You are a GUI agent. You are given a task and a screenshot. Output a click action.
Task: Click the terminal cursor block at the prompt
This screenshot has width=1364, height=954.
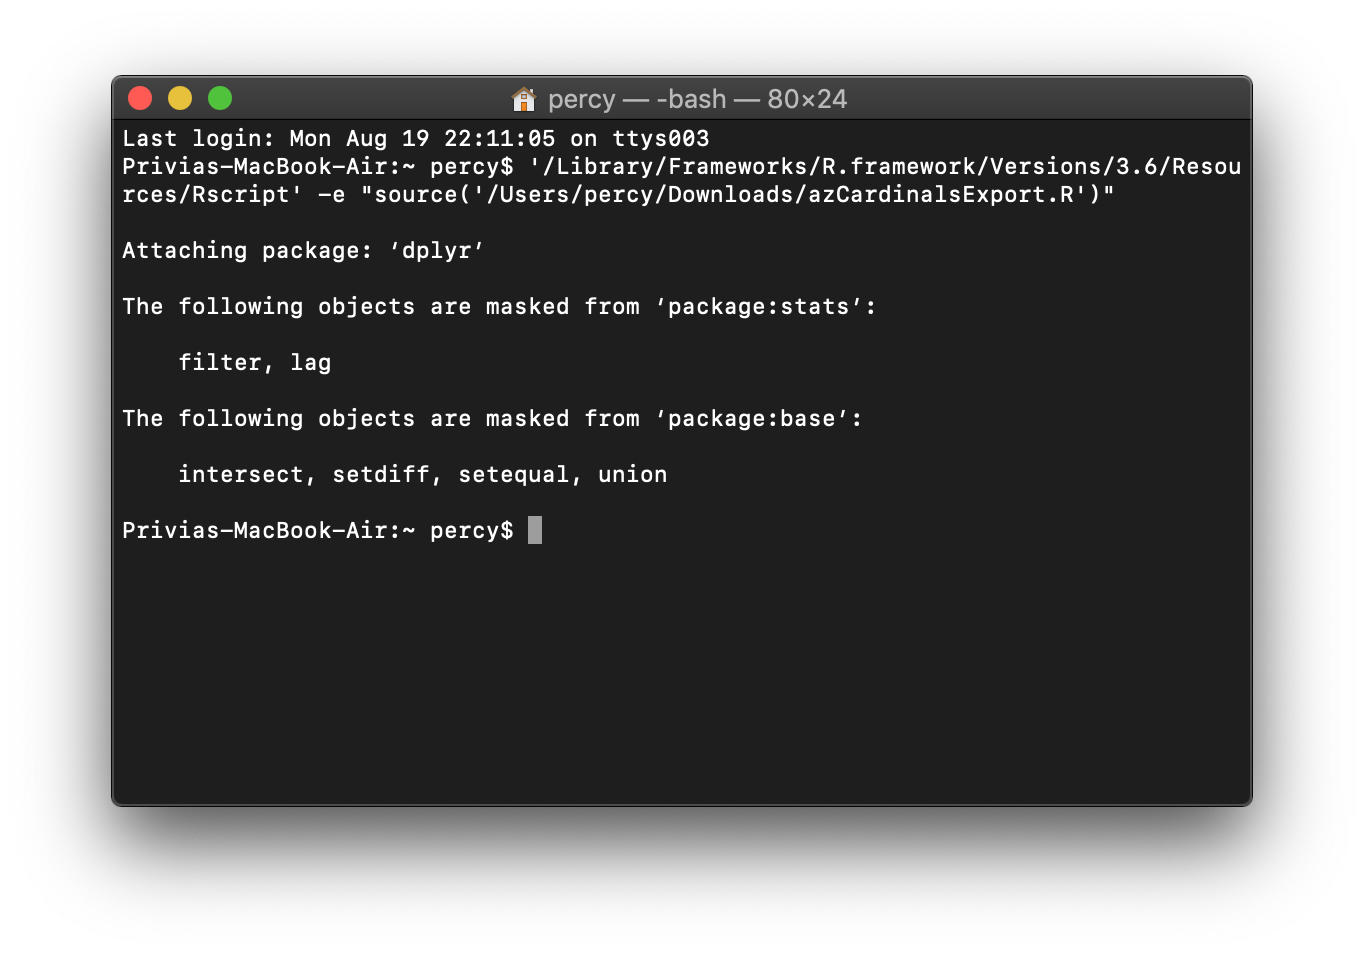point(535,530)
